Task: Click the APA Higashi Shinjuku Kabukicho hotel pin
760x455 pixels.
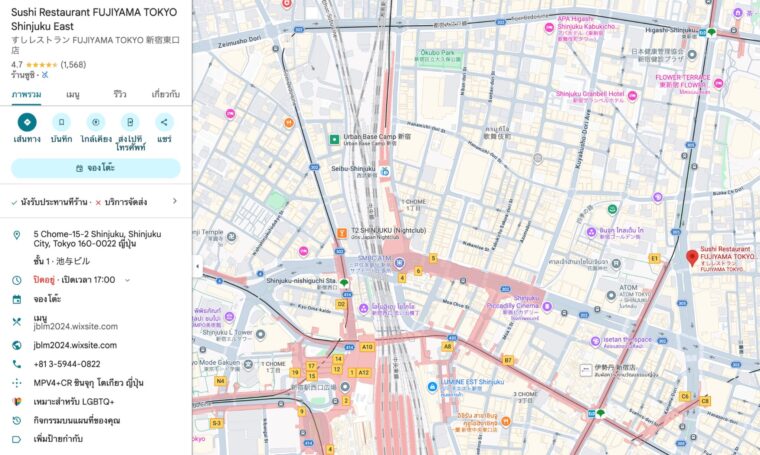Action: [549, 28]
